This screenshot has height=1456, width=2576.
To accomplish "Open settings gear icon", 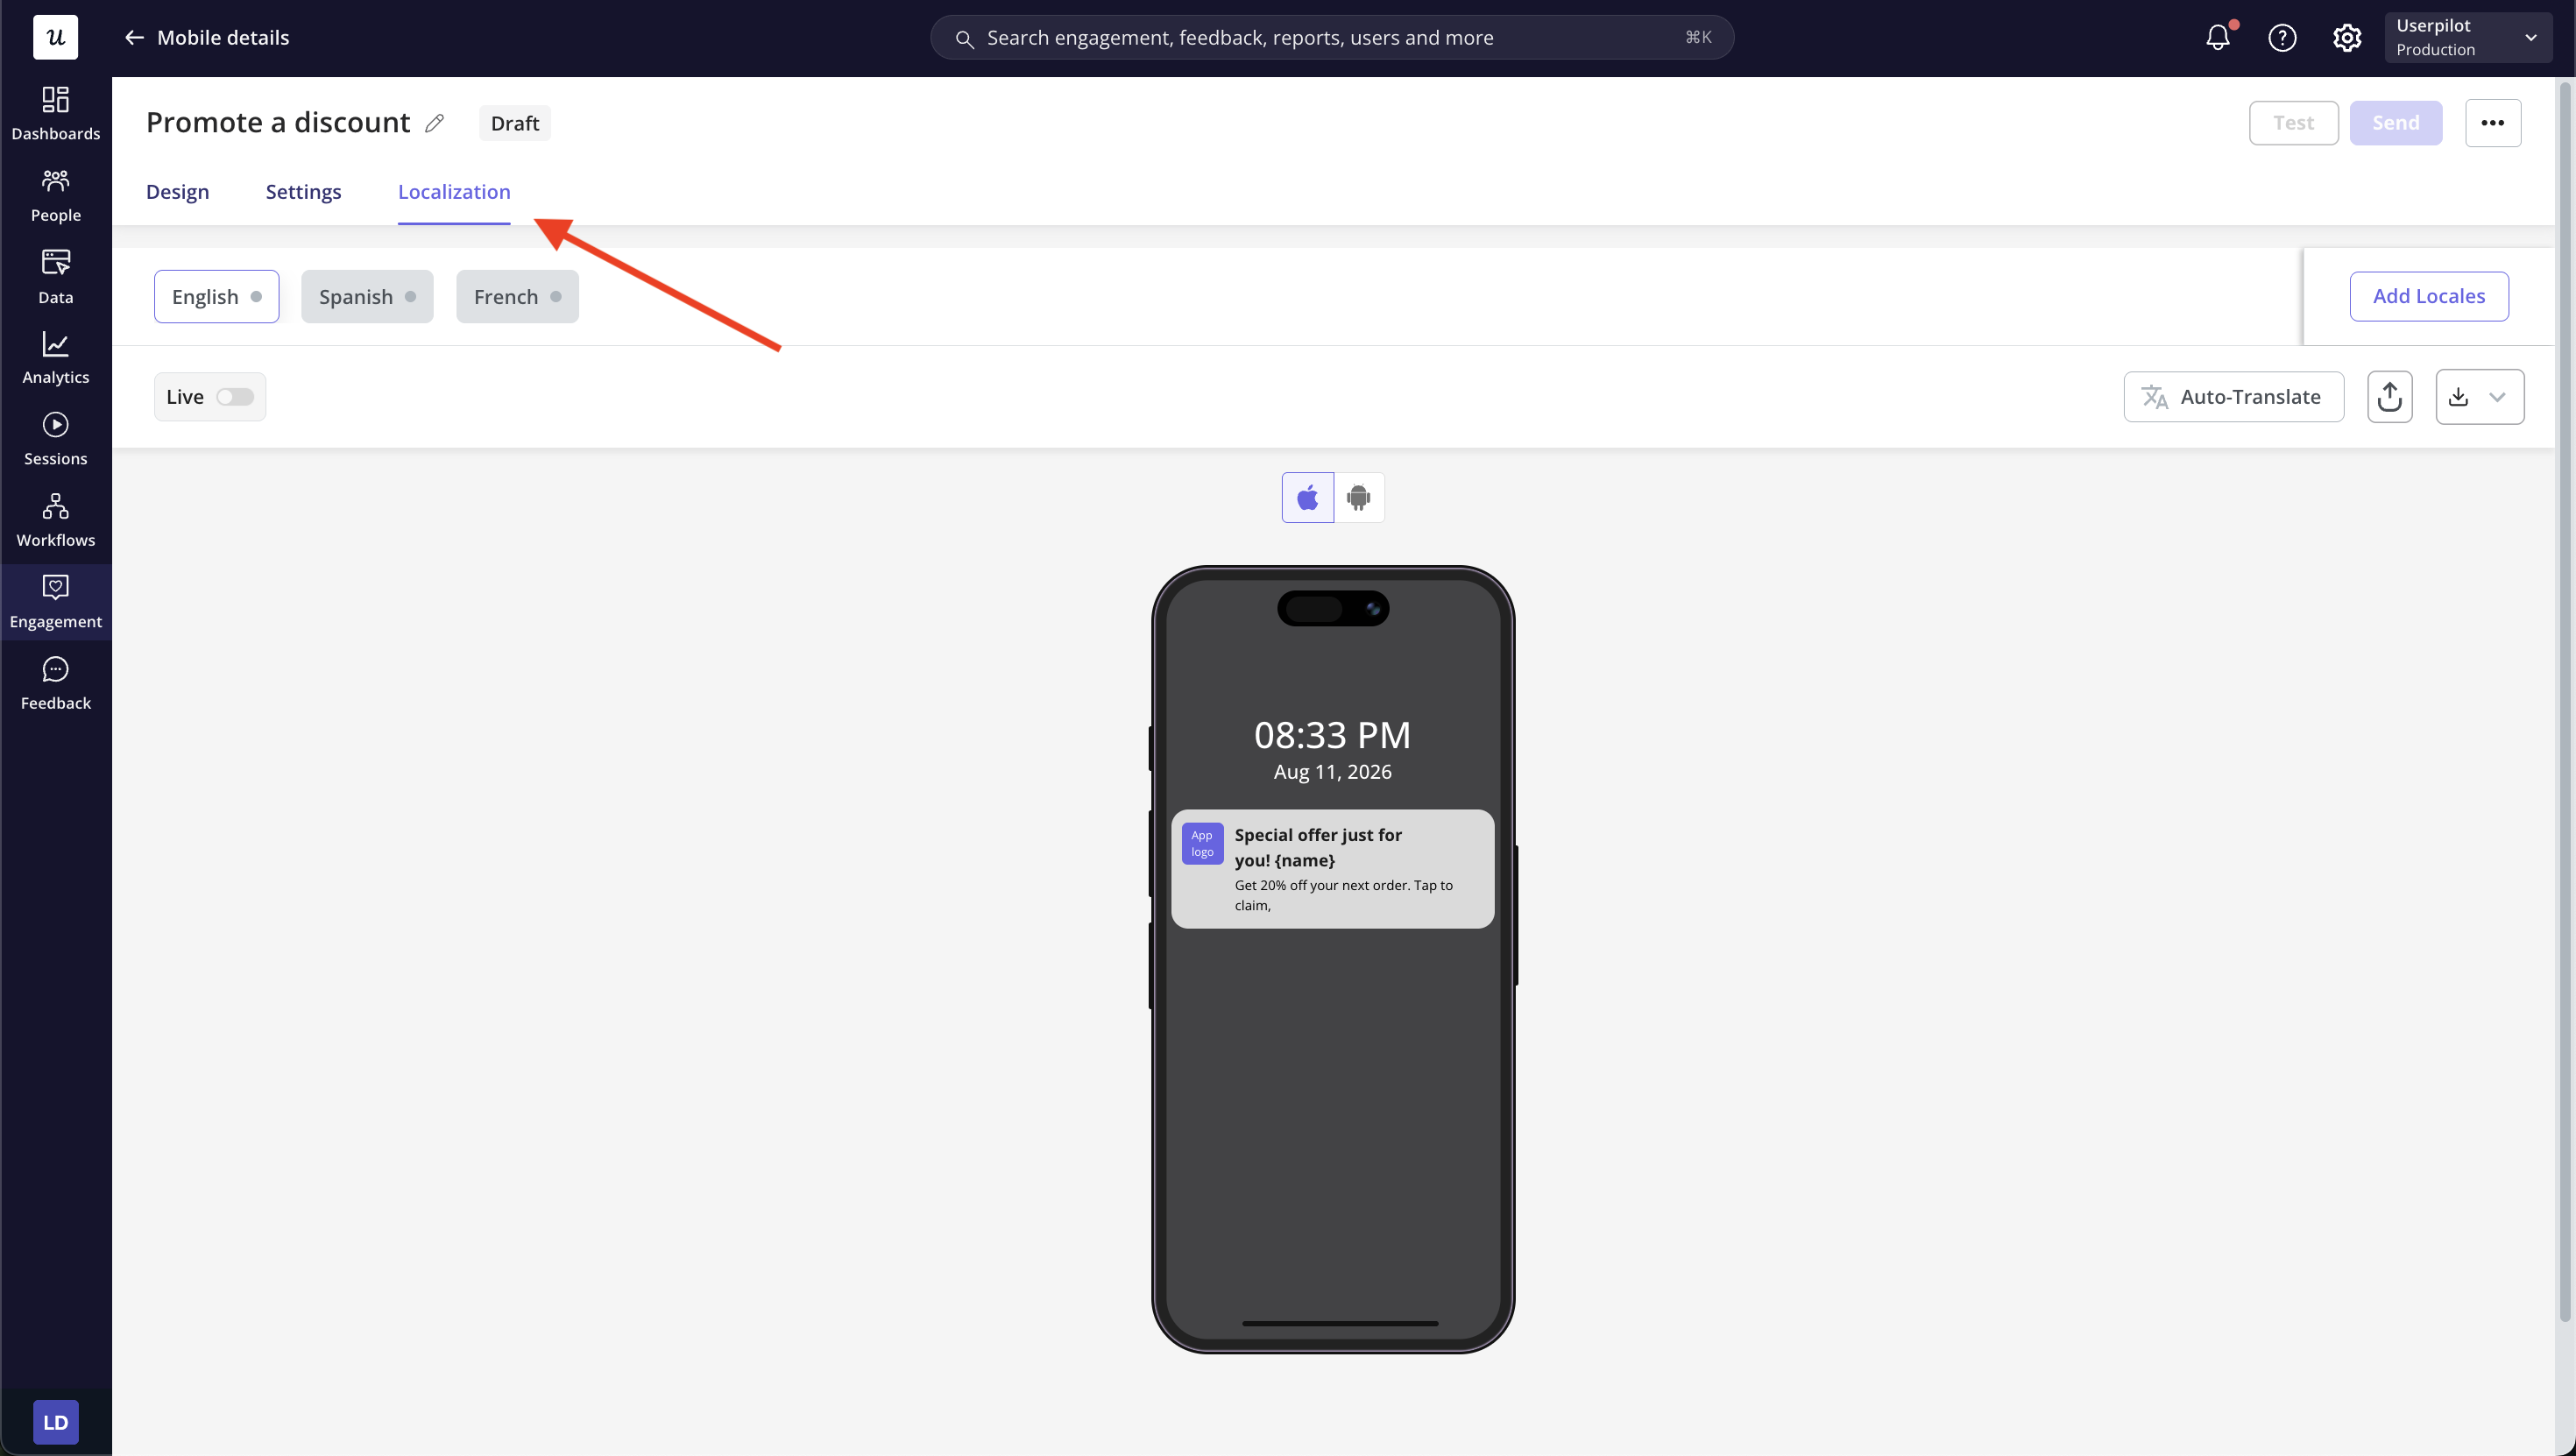I will (2347, 38).
